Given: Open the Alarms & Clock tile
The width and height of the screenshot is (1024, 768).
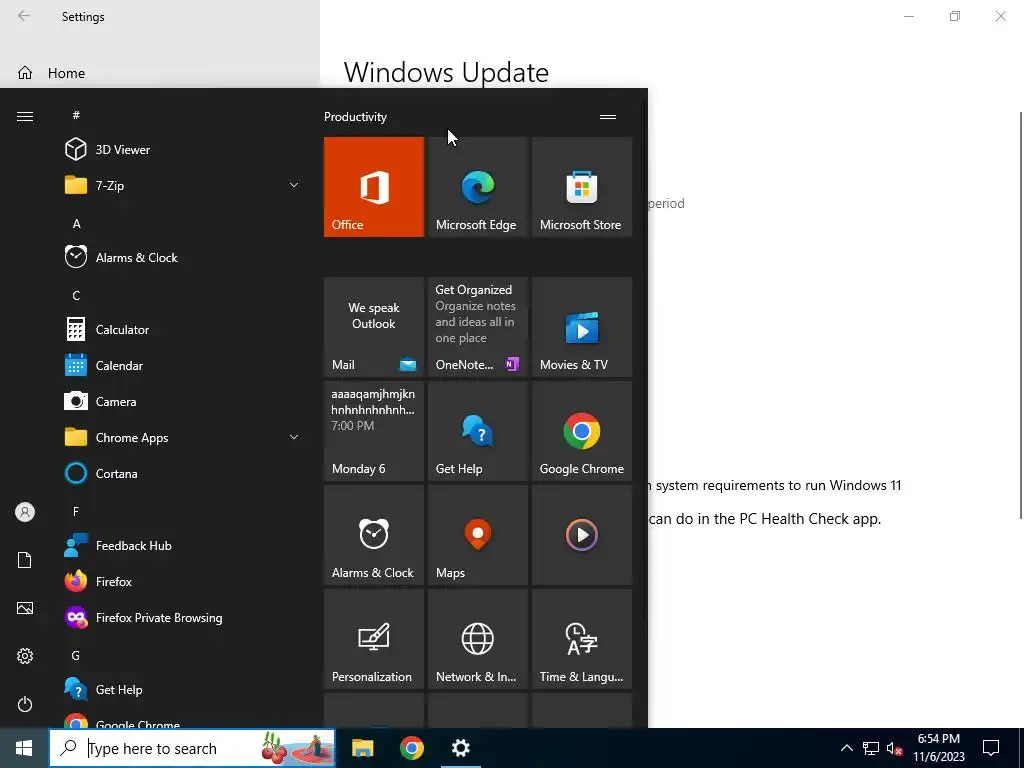Looking at the screenshot, I should [x=374, y=535].
